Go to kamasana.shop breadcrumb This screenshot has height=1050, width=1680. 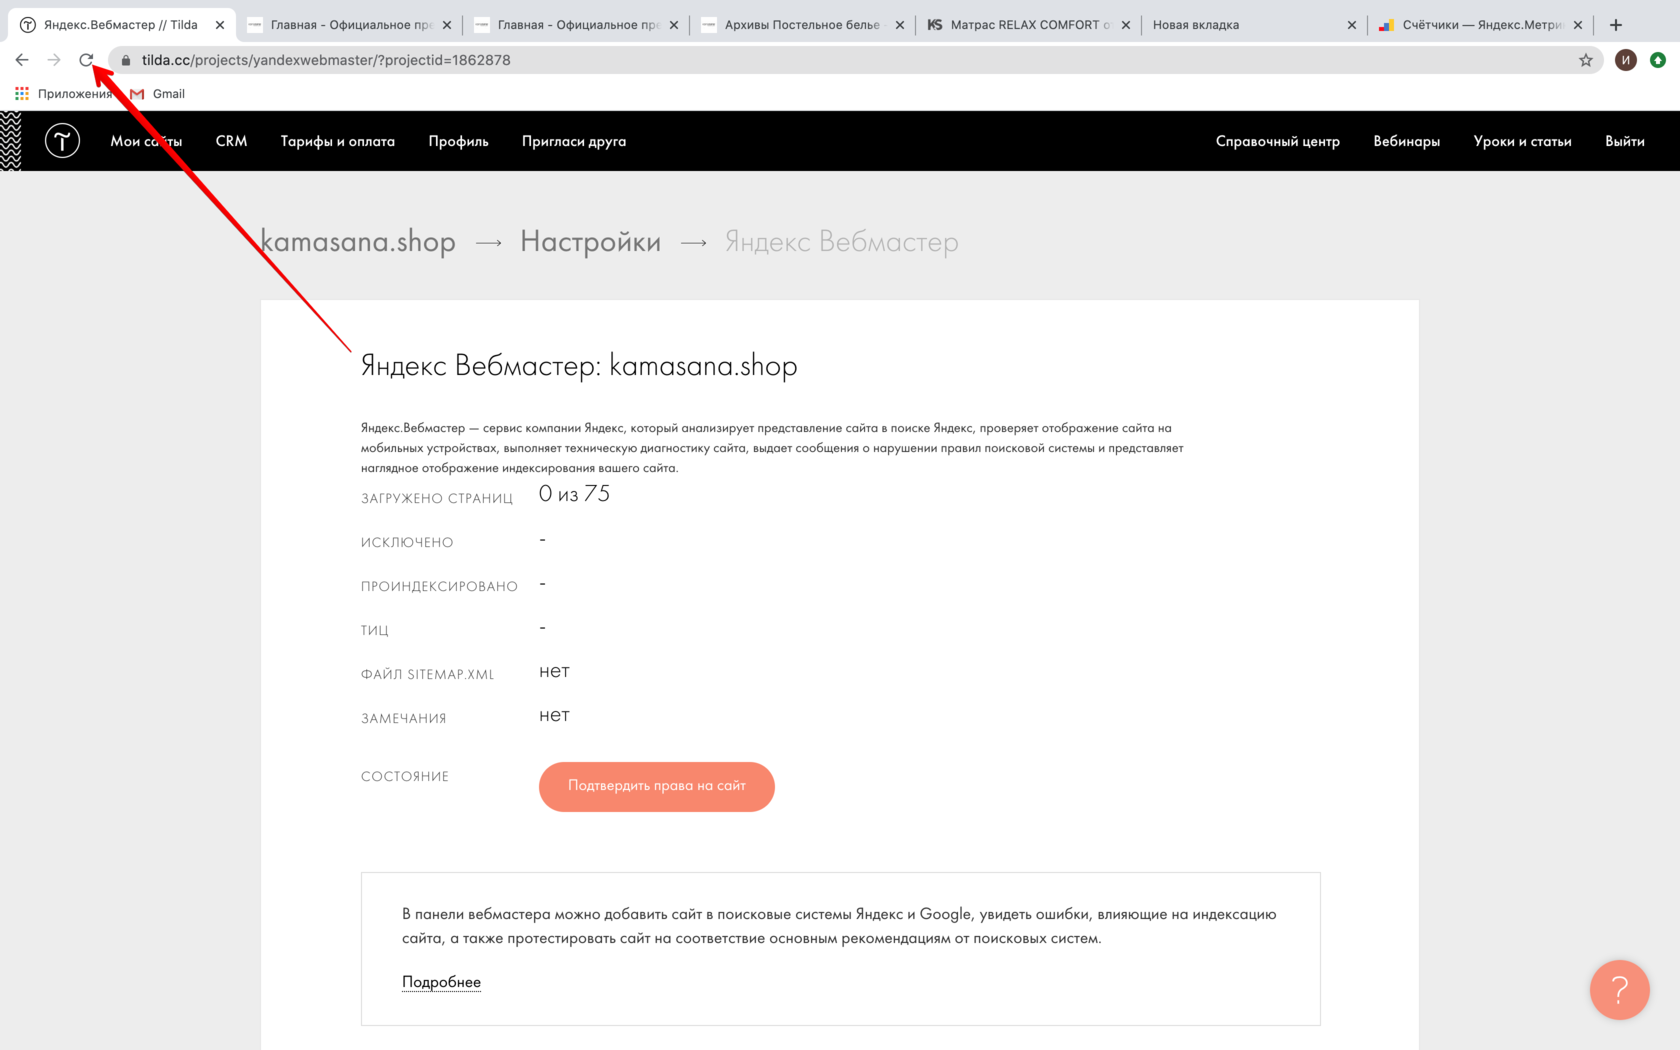click(x=358, y=242)
